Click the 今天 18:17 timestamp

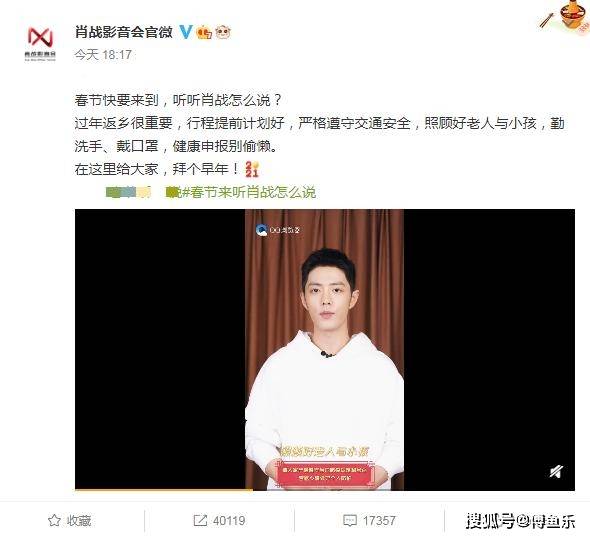103,55
